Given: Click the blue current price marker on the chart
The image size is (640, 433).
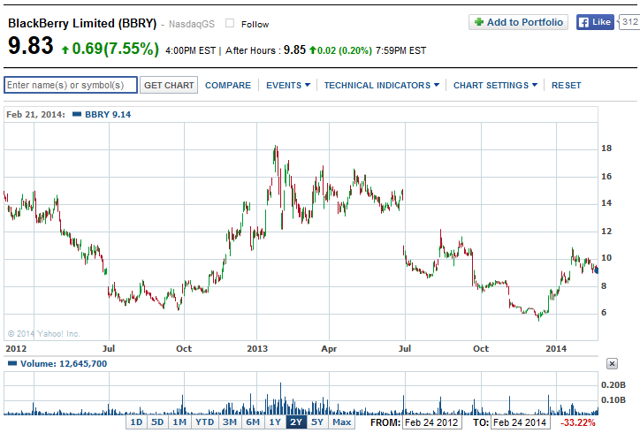Looking at the screenshot, I should coord(596,270).
